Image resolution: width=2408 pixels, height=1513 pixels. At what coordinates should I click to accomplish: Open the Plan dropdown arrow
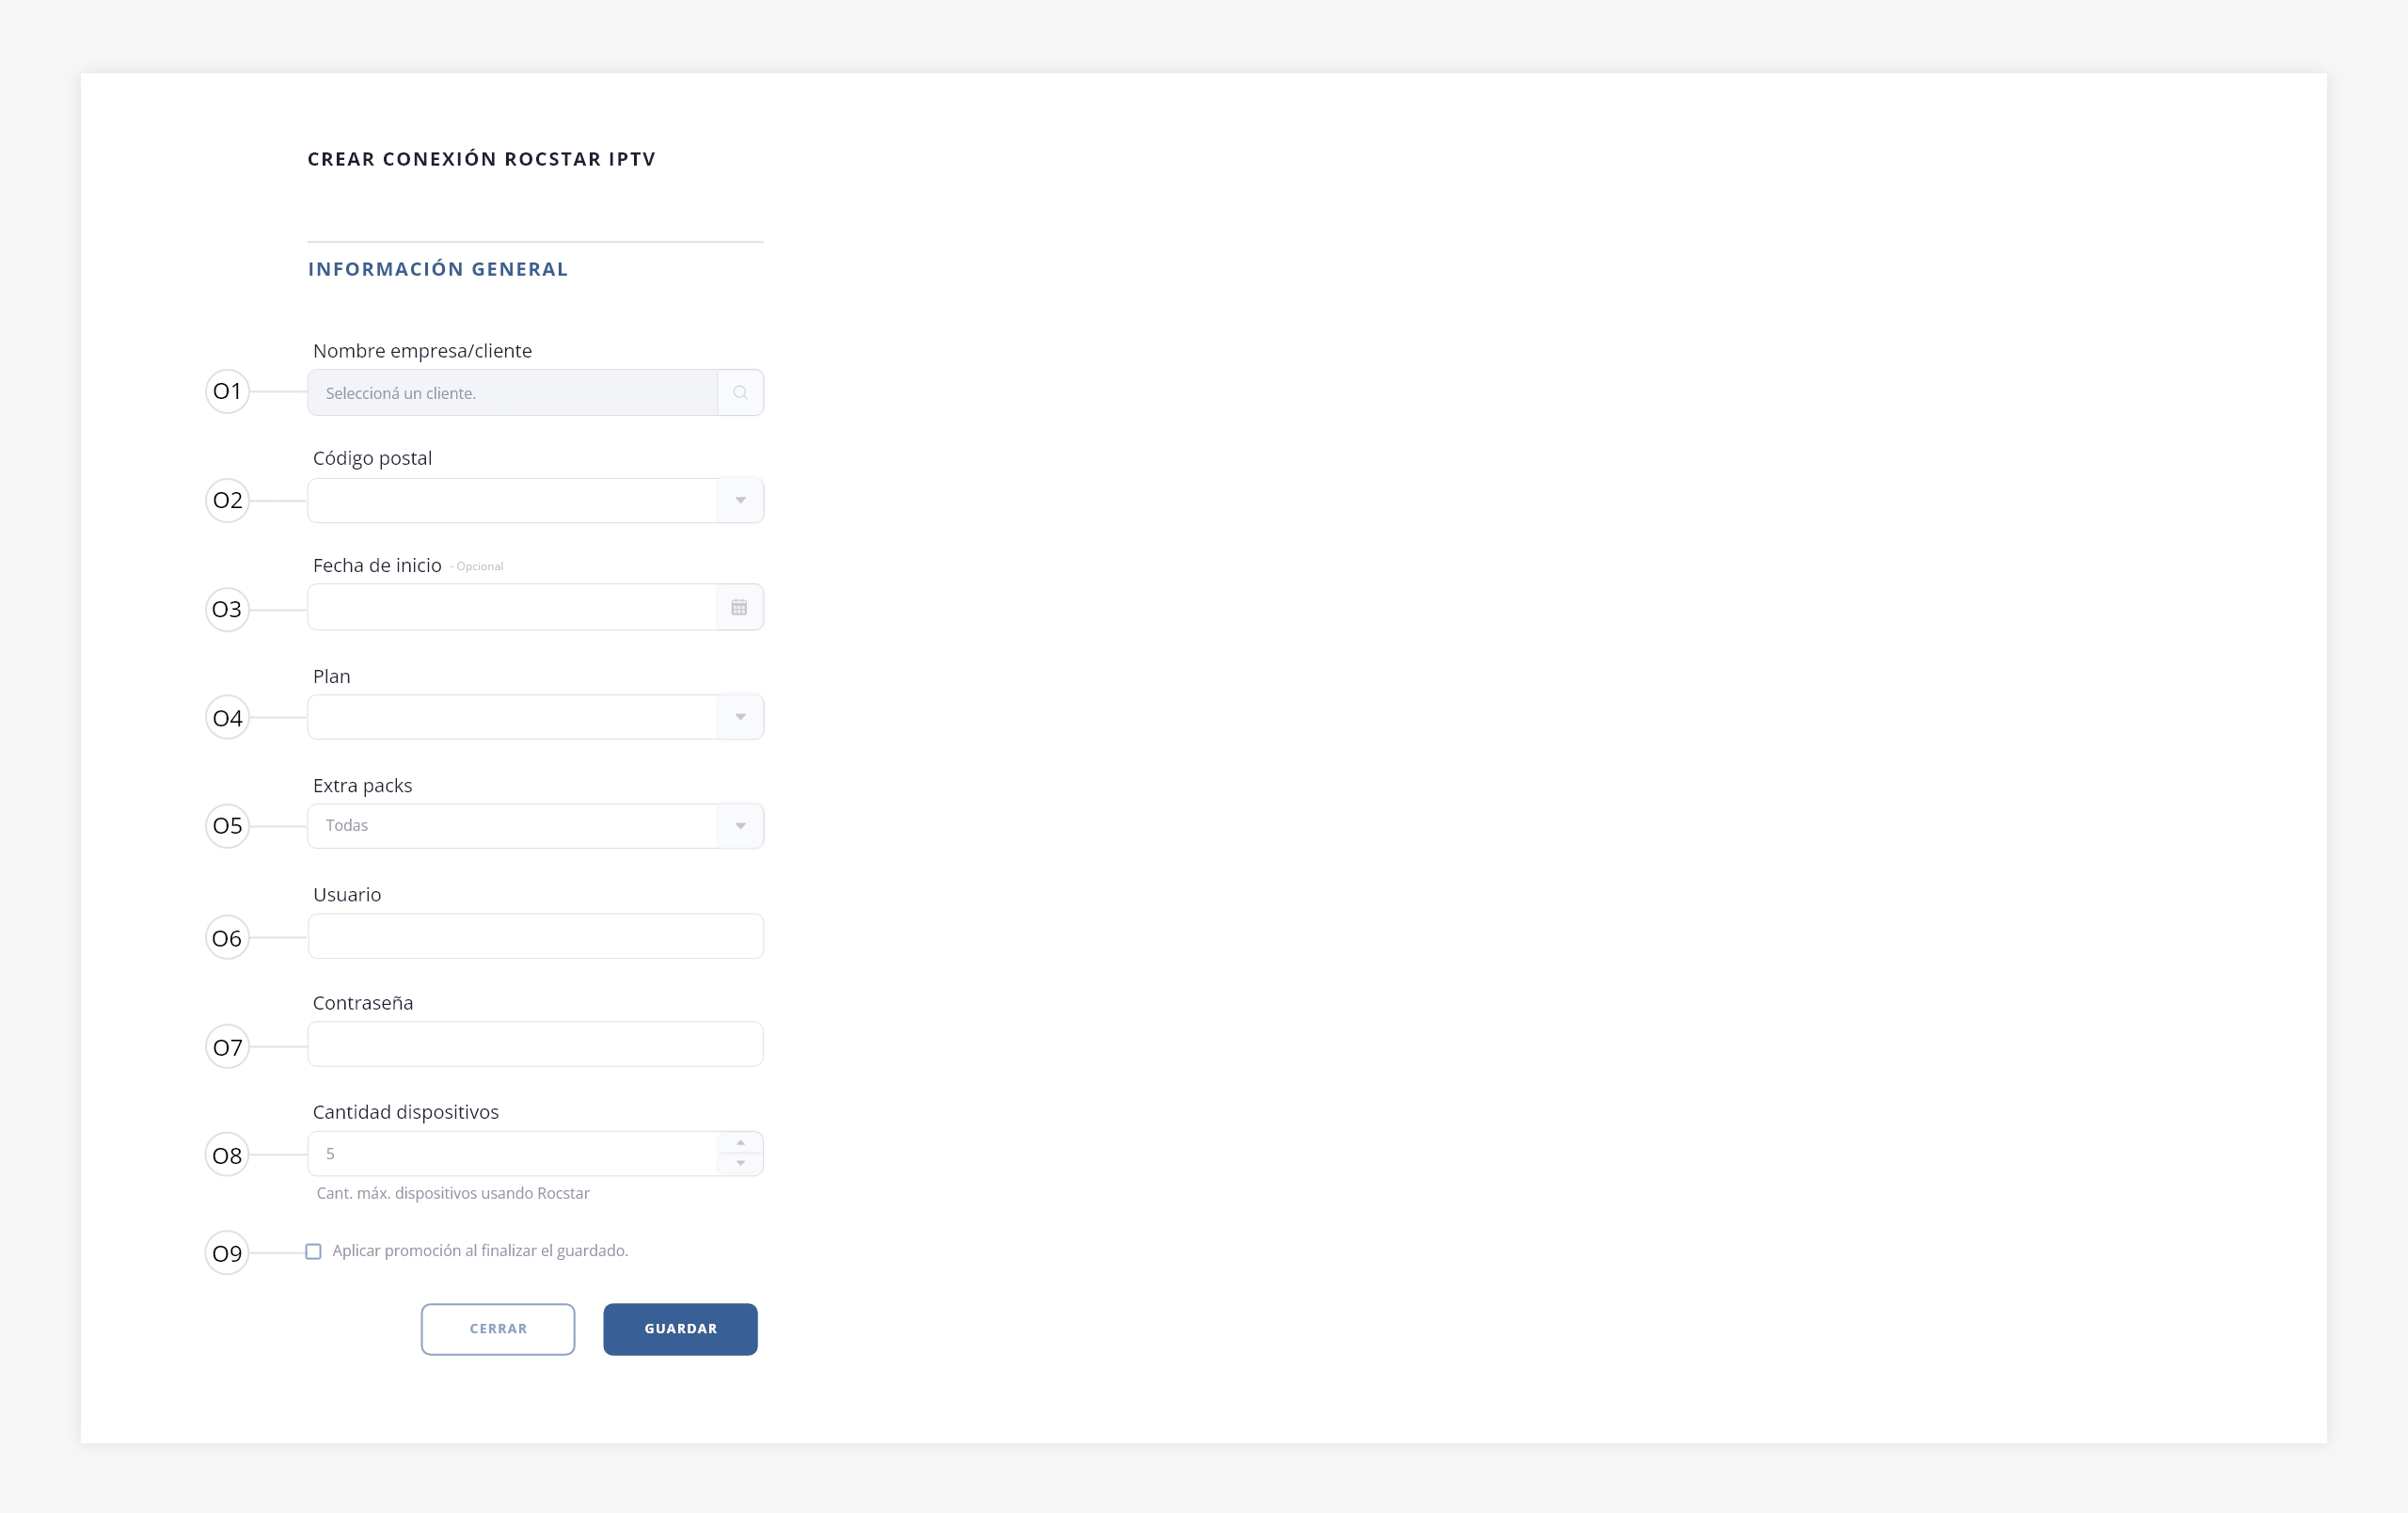740,717
